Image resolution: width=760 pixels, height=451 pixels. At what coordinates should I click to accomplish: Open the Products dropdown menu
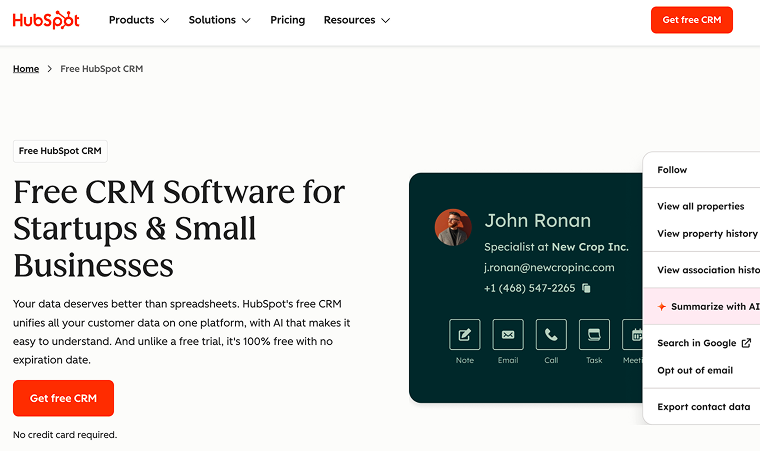pos(139,20)
